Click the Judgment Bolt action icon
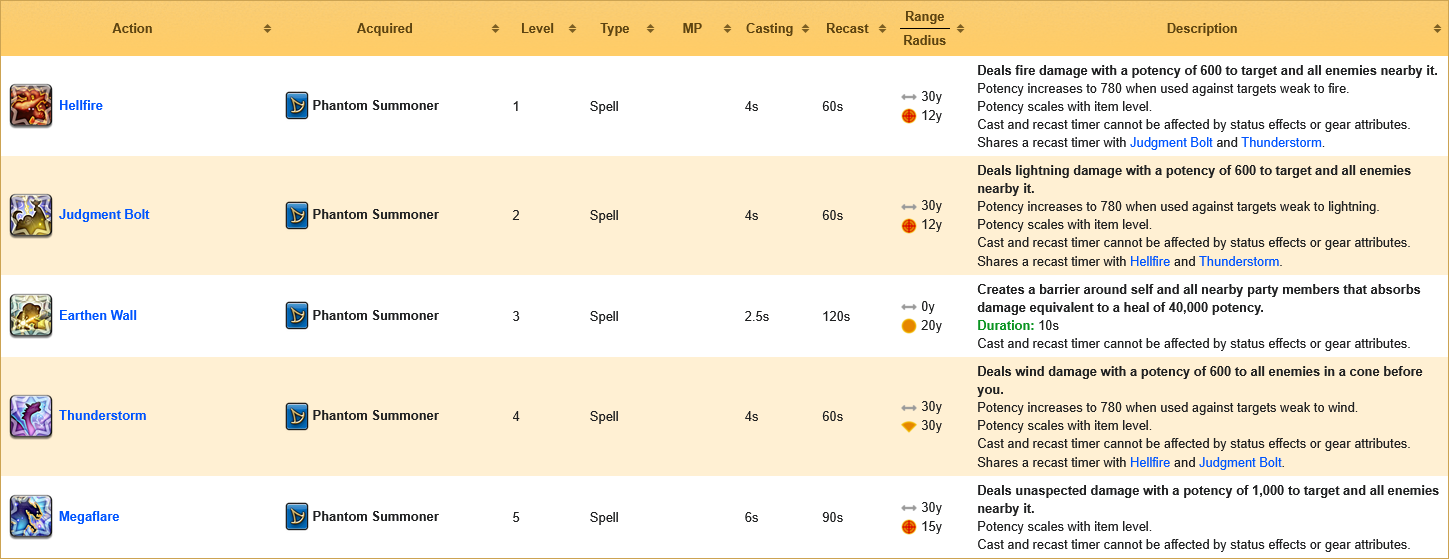The image size is (1449, 559). [x=31, y=215]
